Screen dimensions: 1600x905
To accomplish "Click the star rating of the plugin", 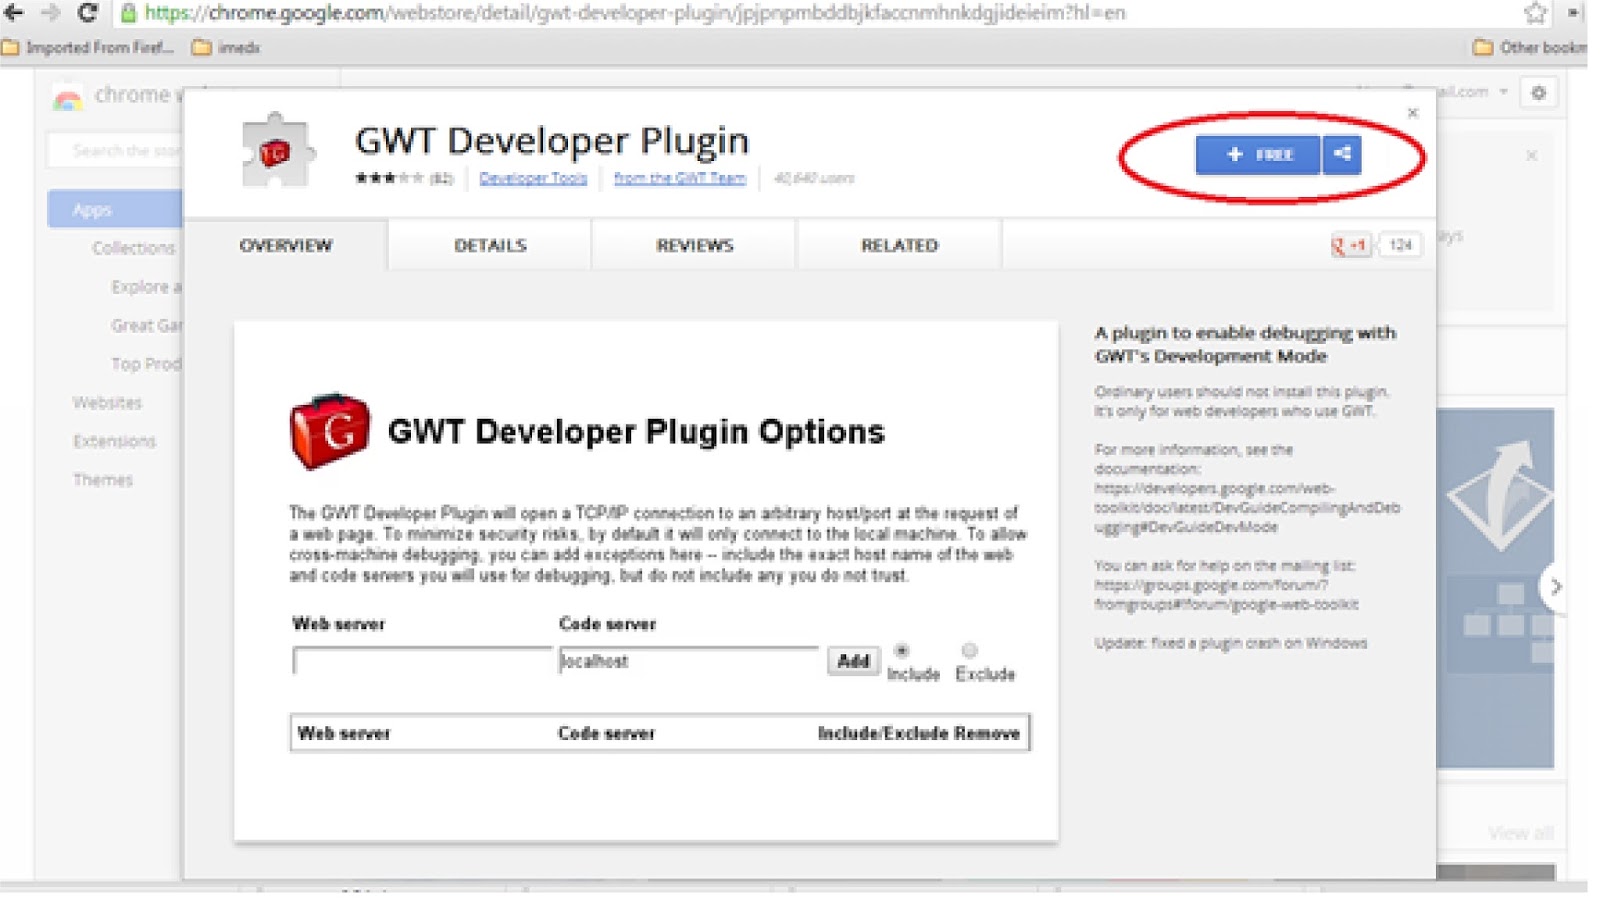I will pyautogui.click(x=389, y=178).
